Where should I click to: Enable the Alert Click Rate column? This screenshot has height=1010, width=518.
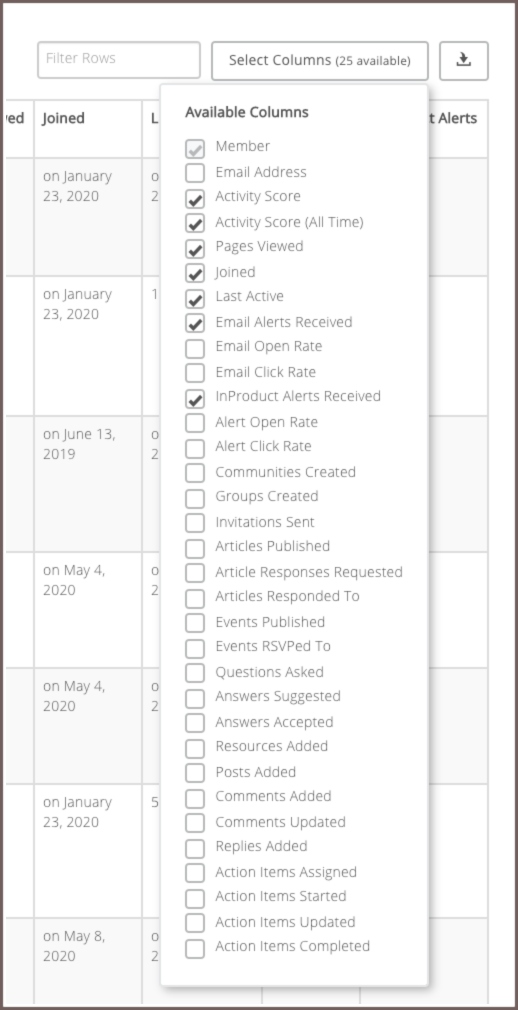pyautogui.click(x=195, y=448)
